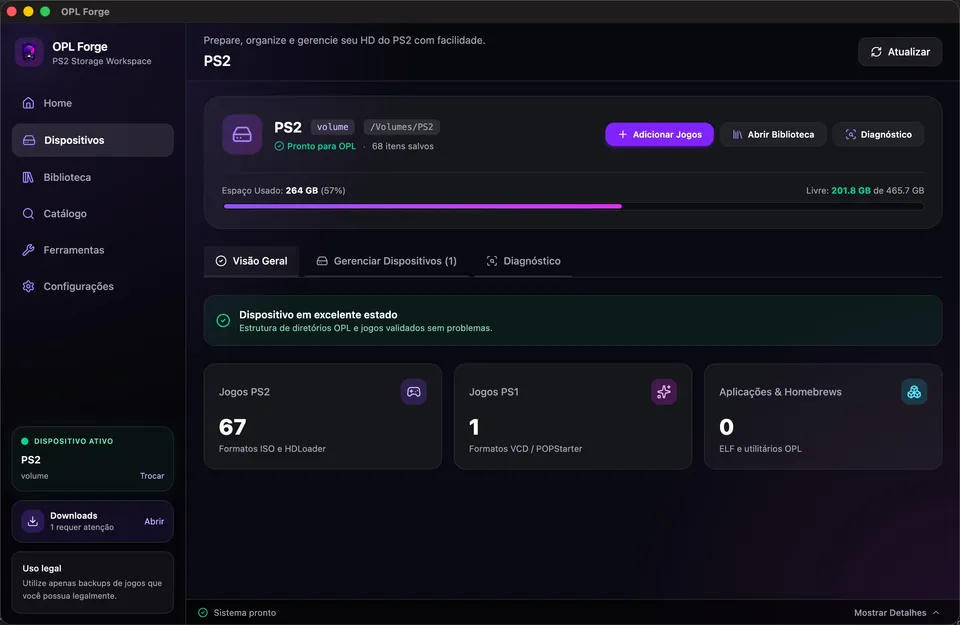Image resolution: width=960 pixels, height=625 pixels.
Task: Click the Dispositivos drive icon in sidebar
Action: pyautogui.click(x=29, y=140)
